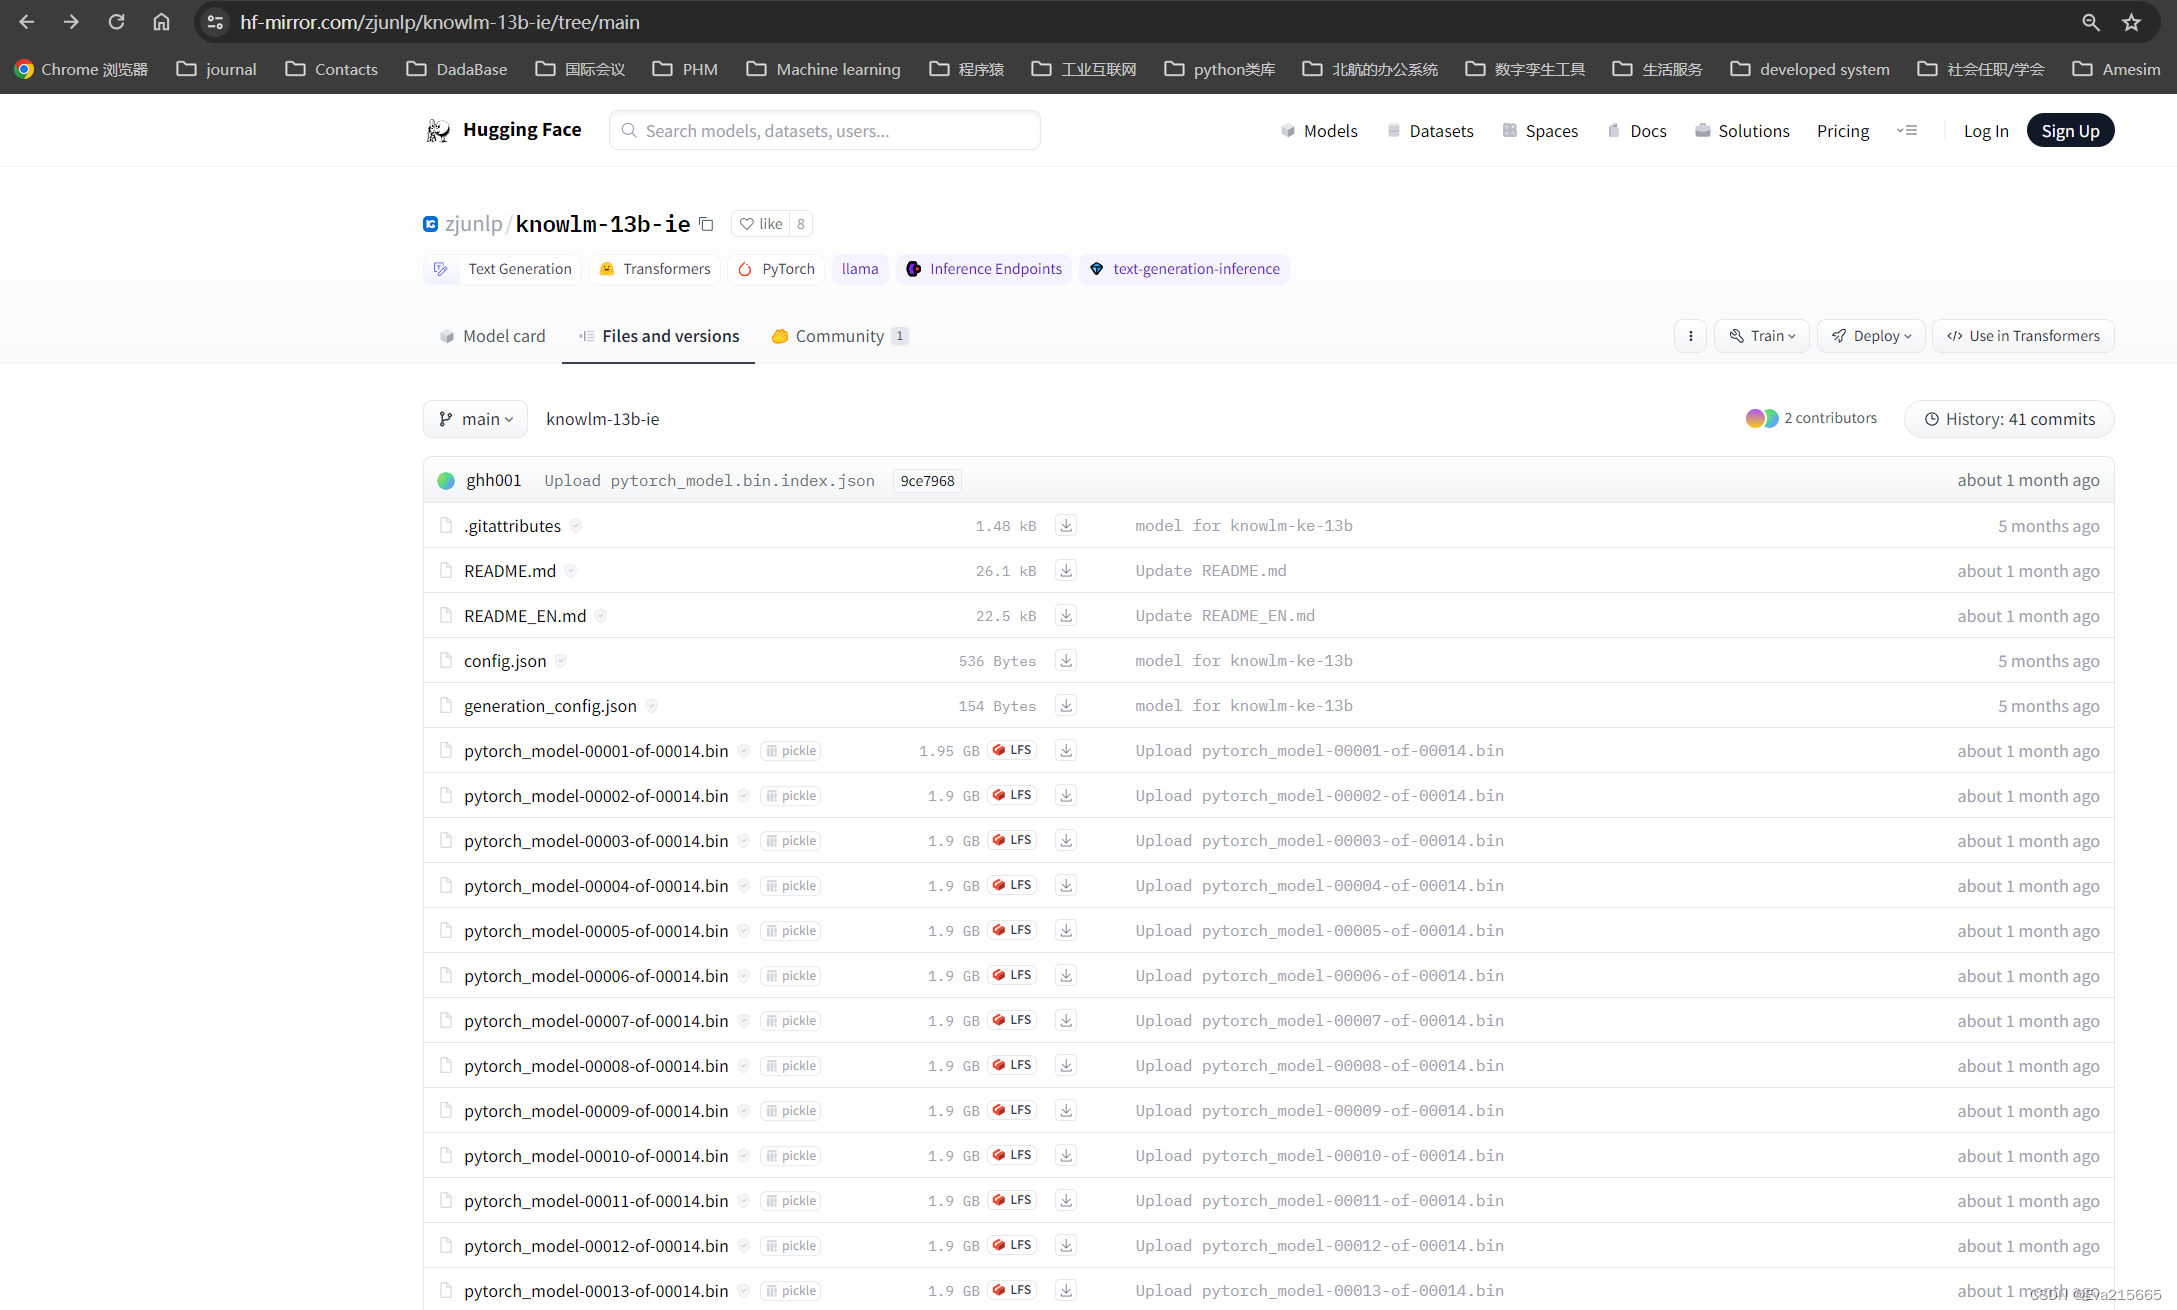Screen dimensions: 2177x1310
Task: Open the Community tab
Action: point(838,336)
